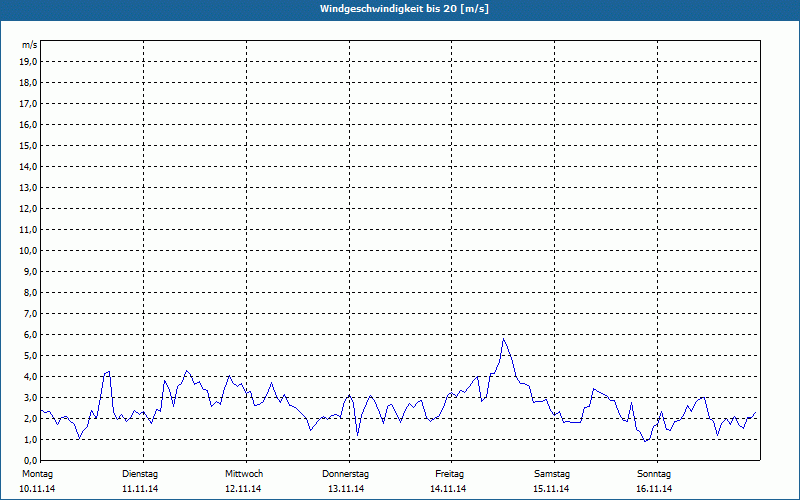
Task: Click the 17,0 y-axis label
Action: click(27, 104)
